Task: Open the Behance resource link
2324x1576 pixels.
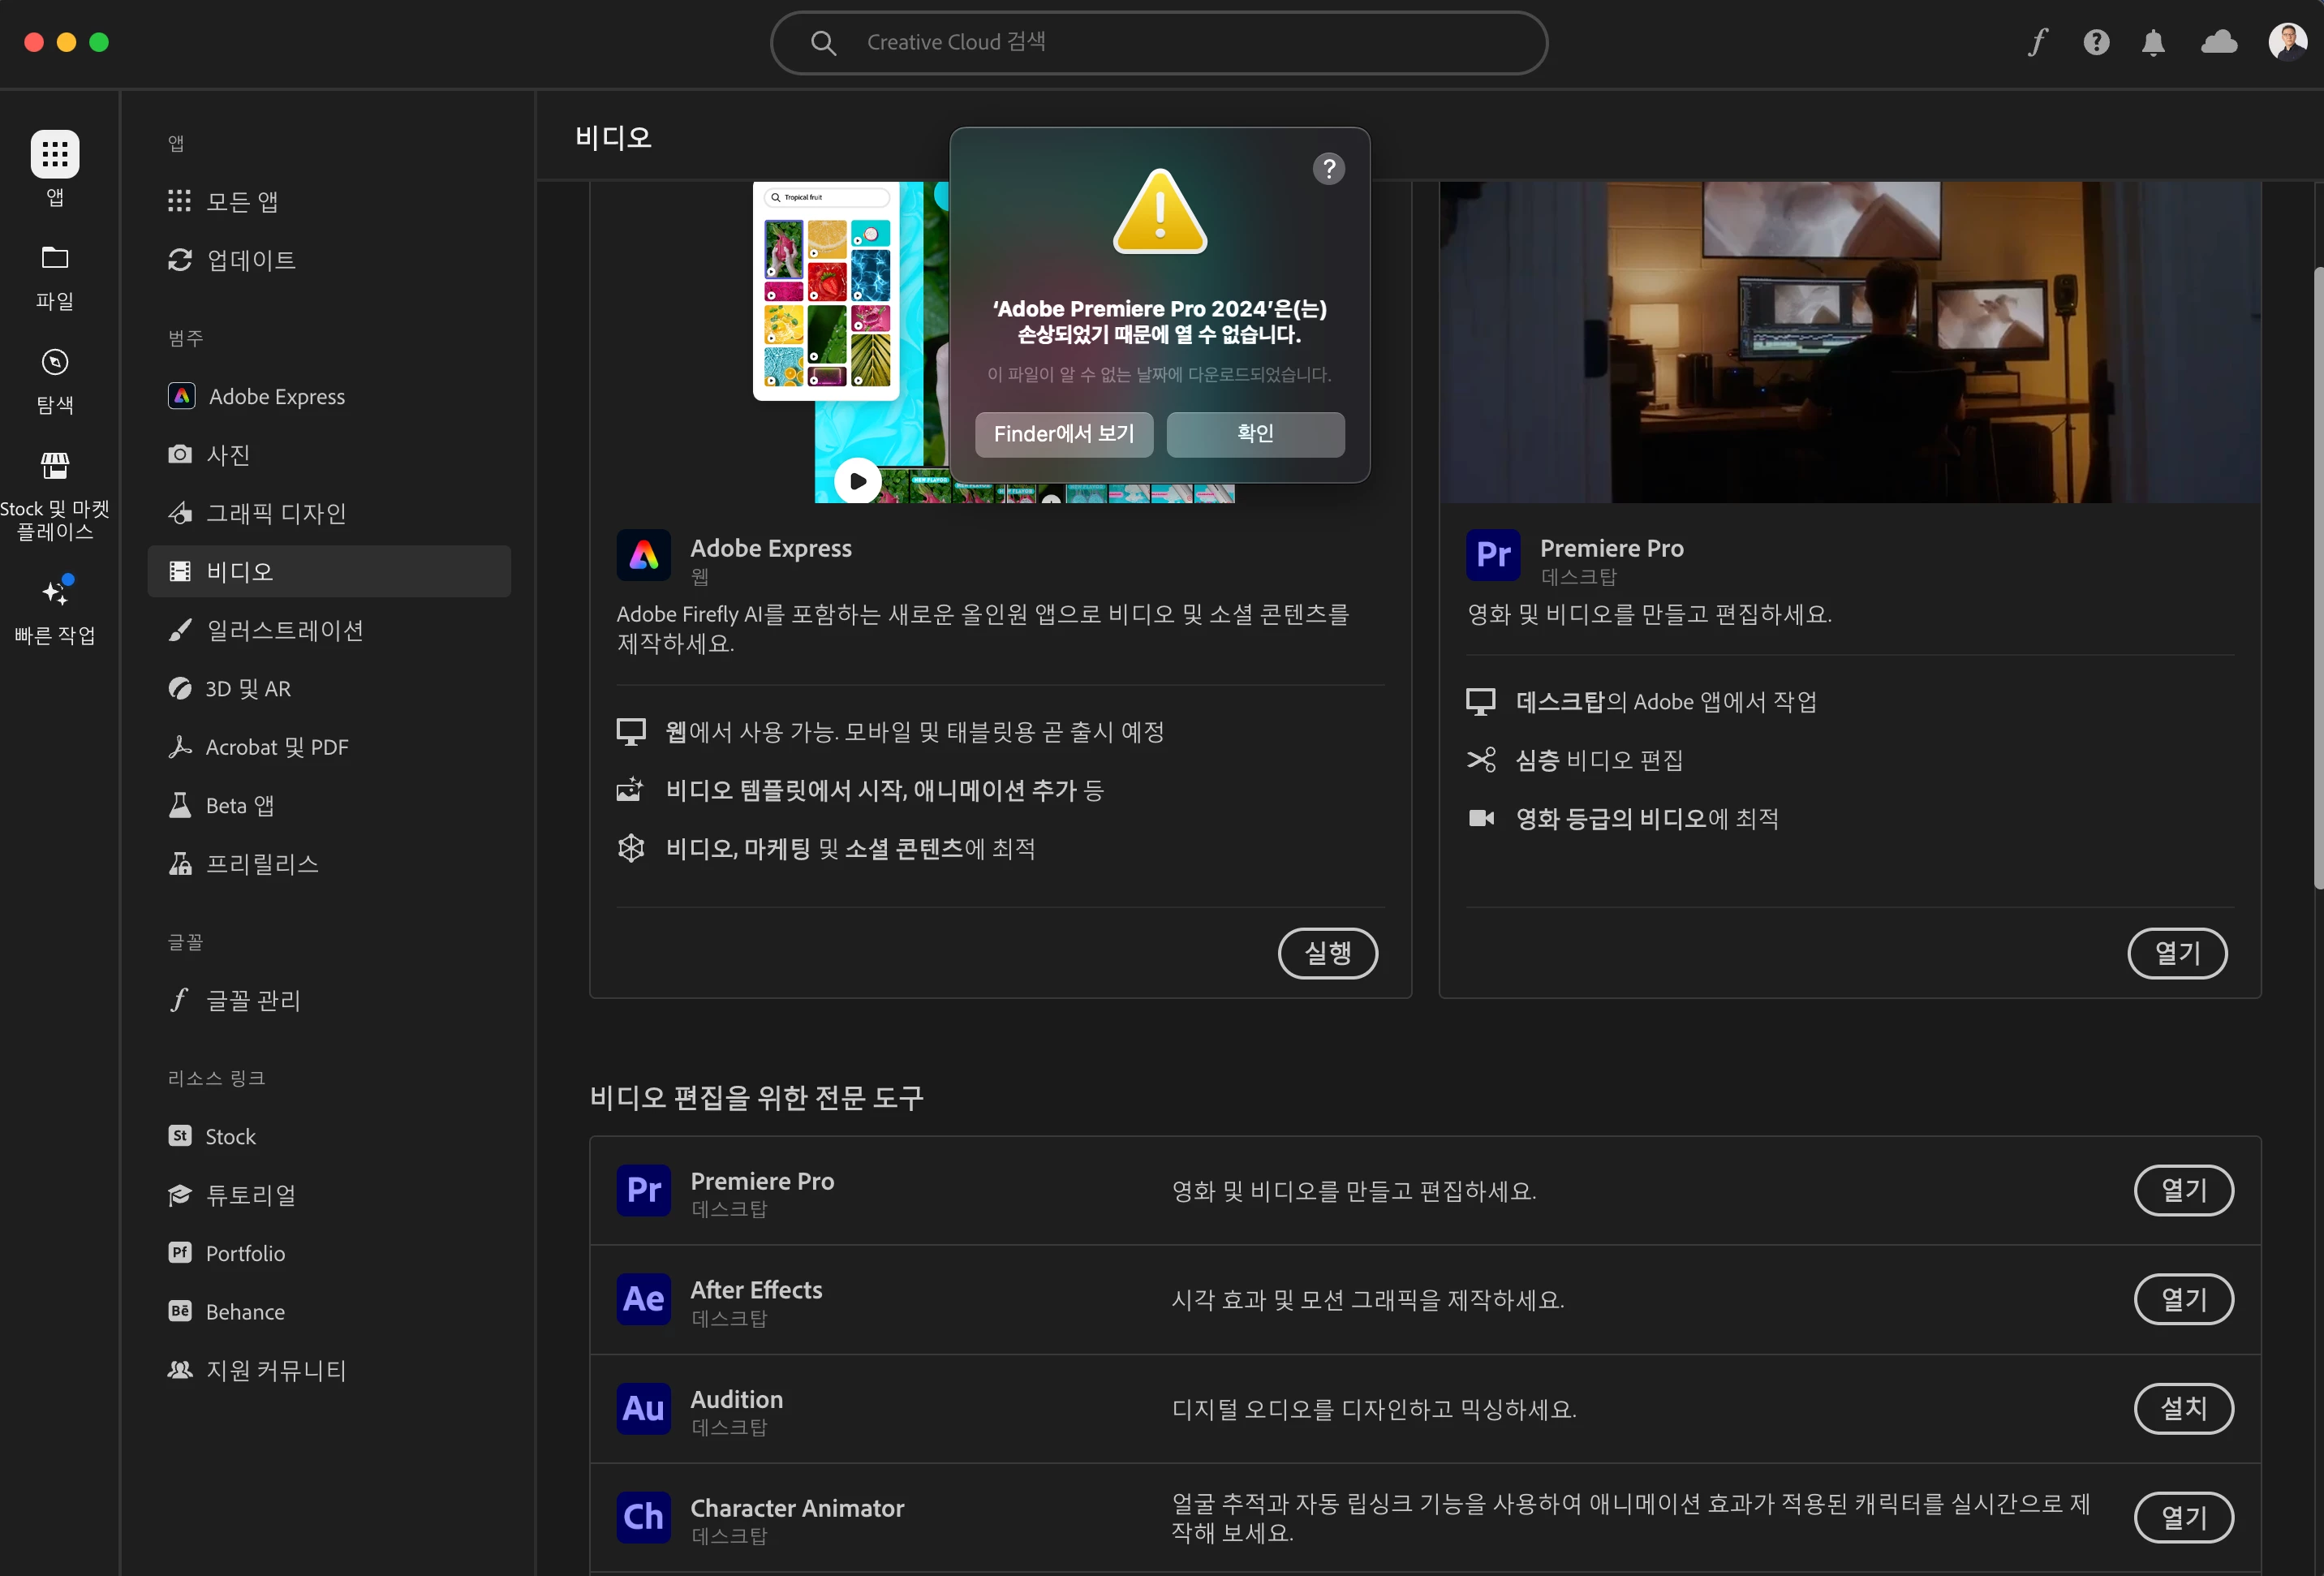Action: pyautogui.click(x=244, y=1312)
